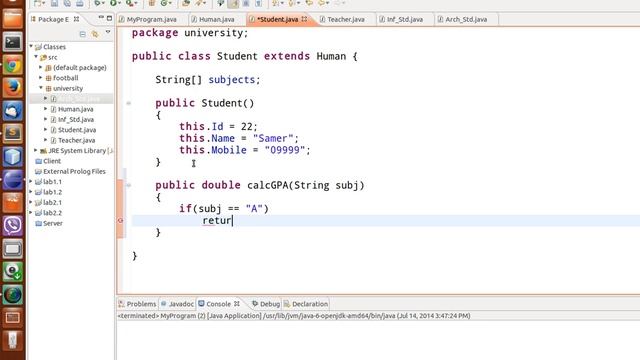
Task: Minimize the Package Explorer view
Action: 101,18
